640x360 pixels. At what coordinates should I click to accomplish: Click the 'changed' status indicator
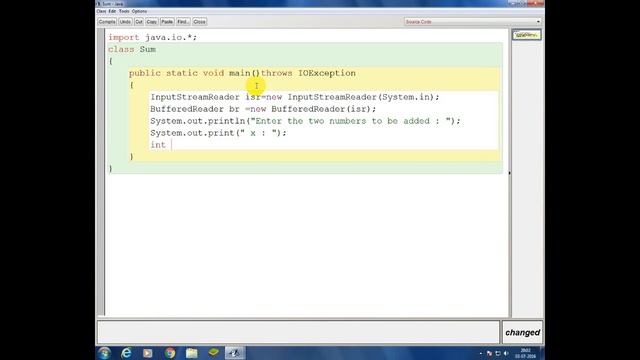pyautogui.click(x=522, y=332)
